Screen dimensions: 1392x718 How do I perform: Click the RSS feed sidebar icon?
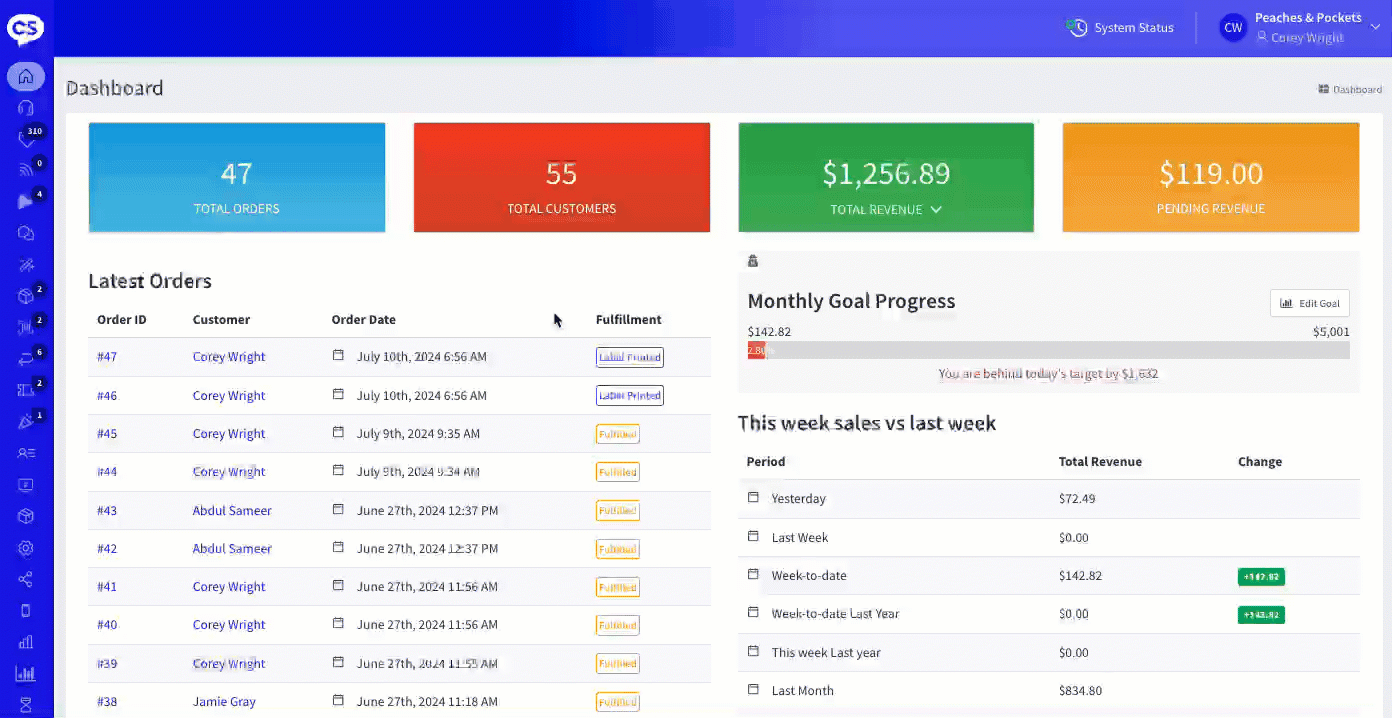click(x=26, y=170)
